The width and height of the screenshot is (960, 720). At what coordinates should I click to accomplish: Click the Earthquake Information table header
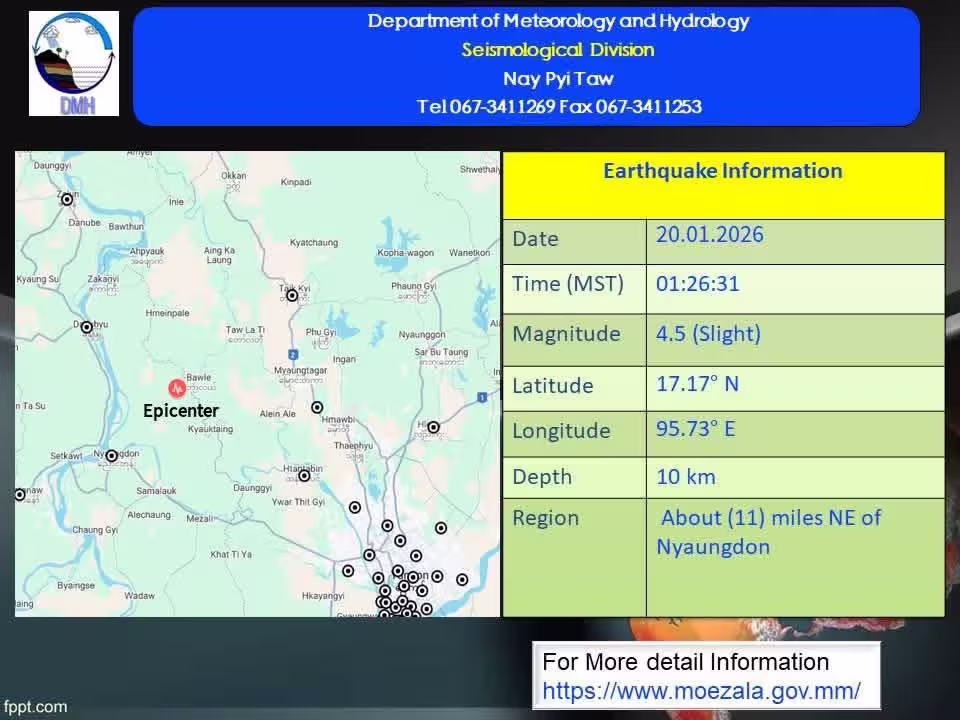click(722, 171)
